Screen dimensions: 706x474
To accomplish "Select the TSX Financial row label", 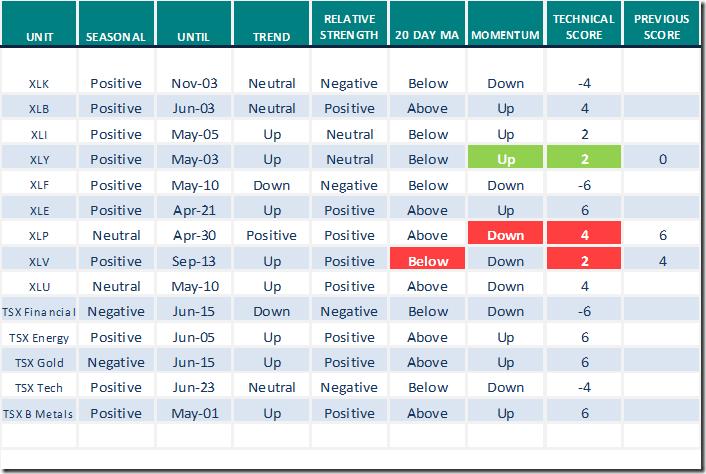I will [39, 312].
